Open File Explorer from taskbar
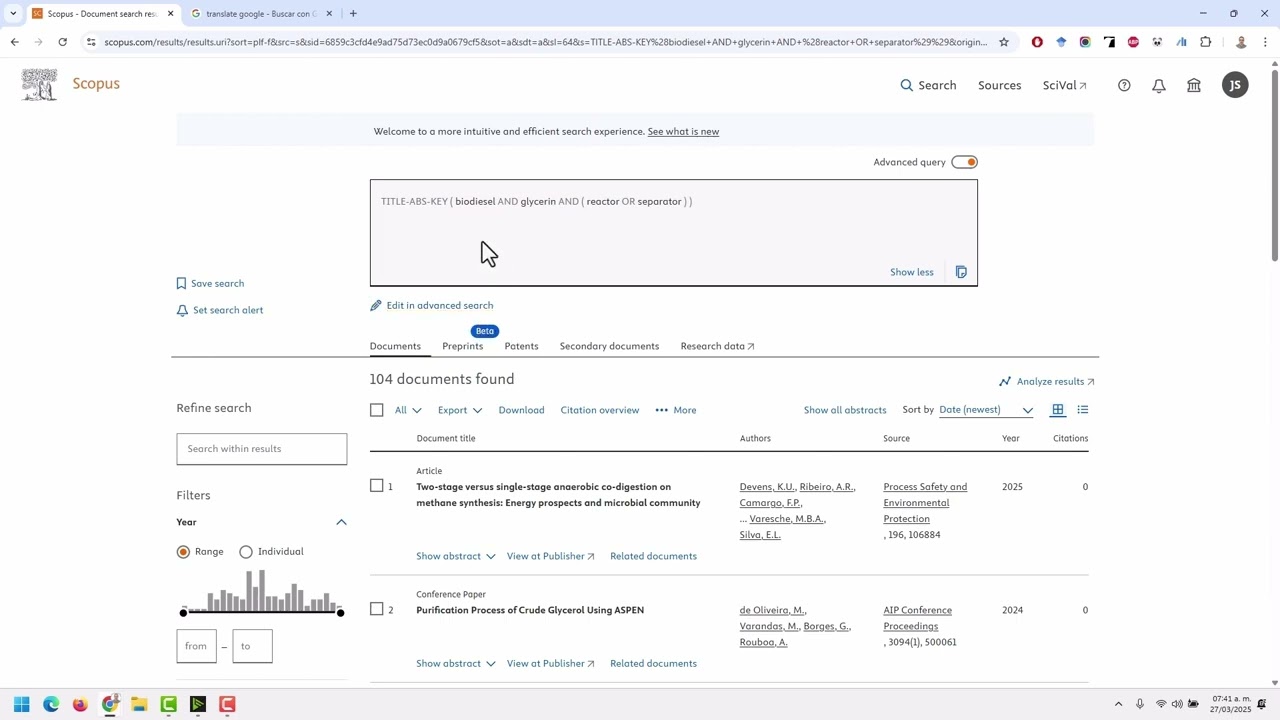This screenshot has height=720, width=1280. tap(139, 705)
